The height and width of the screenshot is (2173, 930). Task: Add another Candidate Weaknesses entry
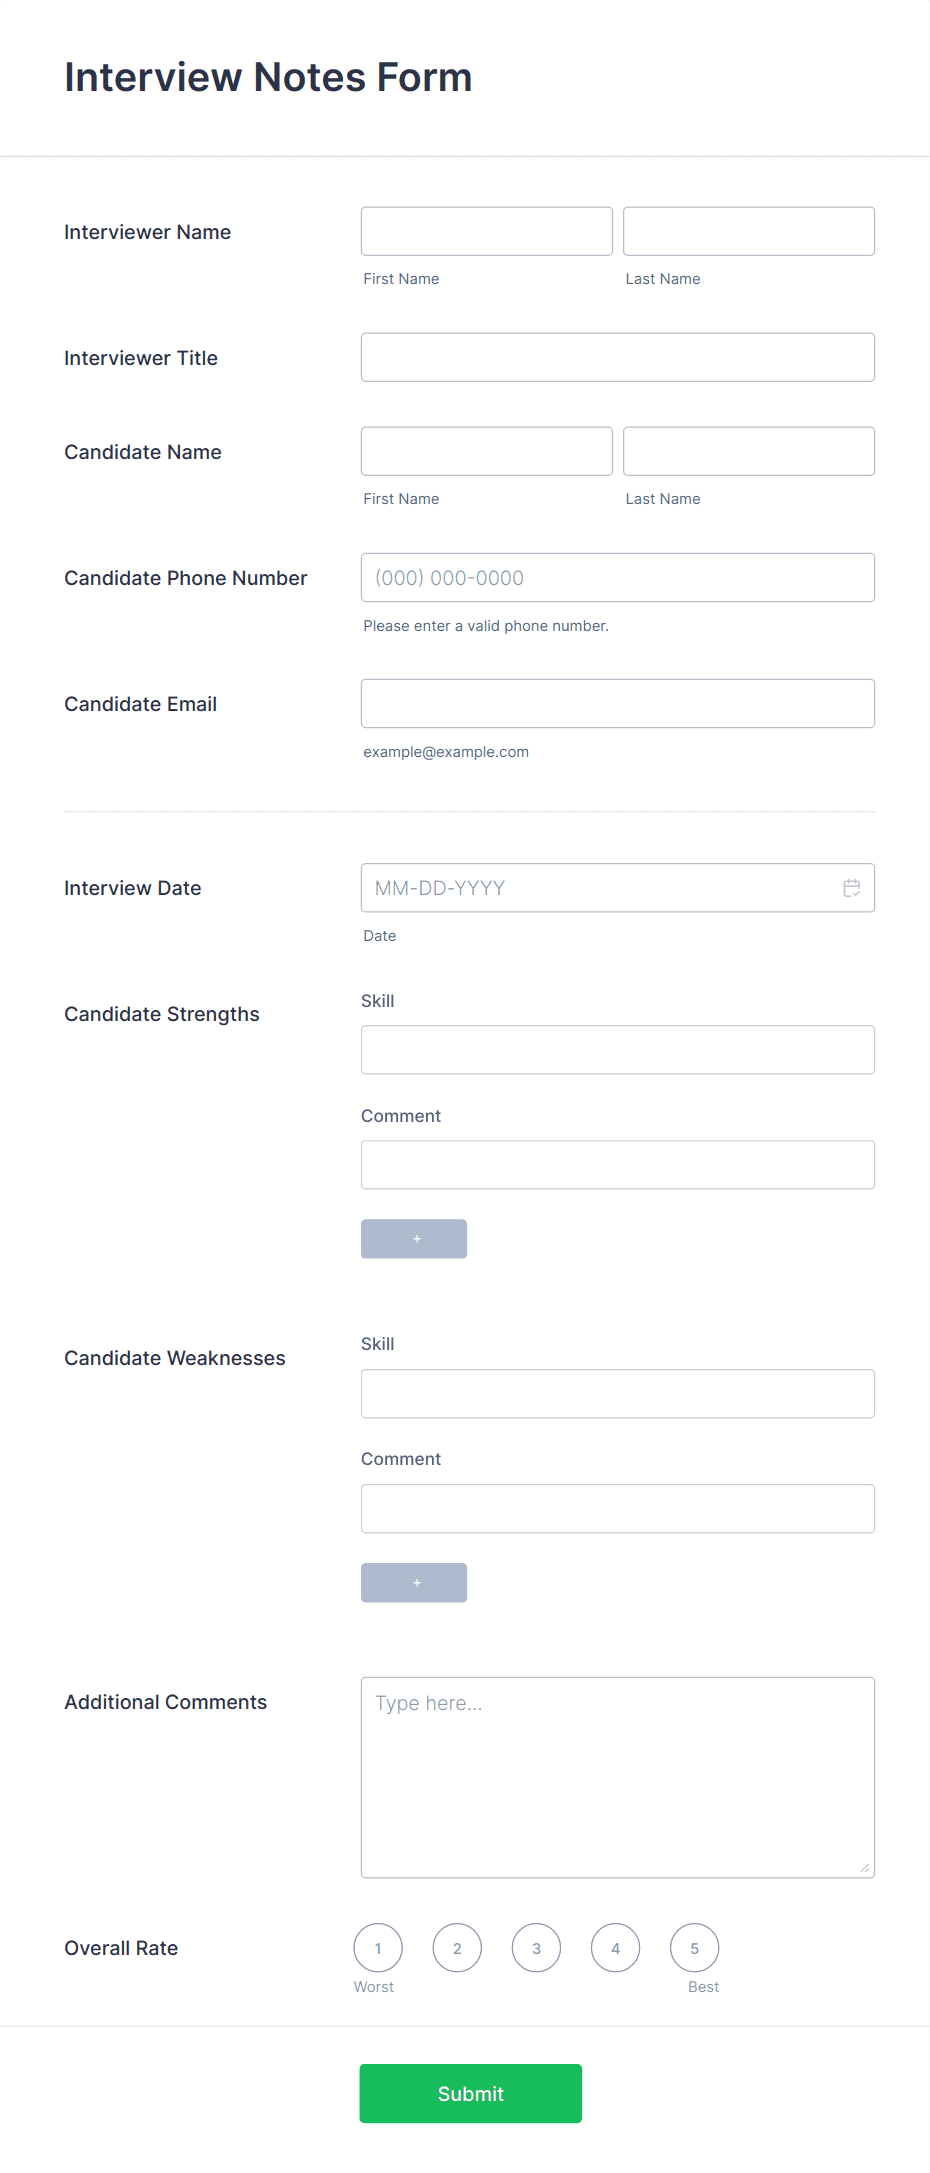(413, 1582)
